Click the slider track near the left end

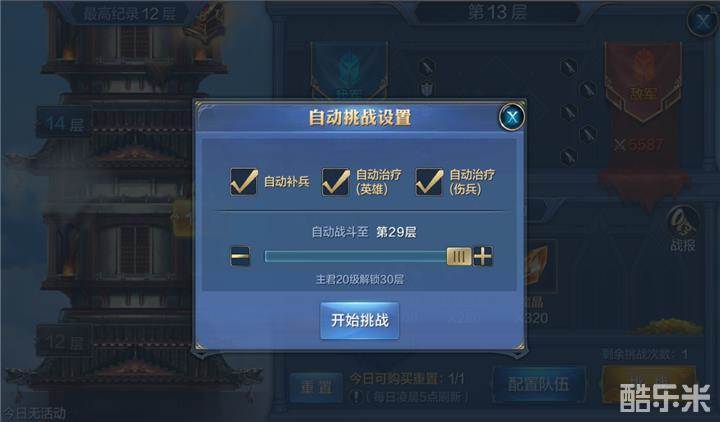[x=276, y=256]
